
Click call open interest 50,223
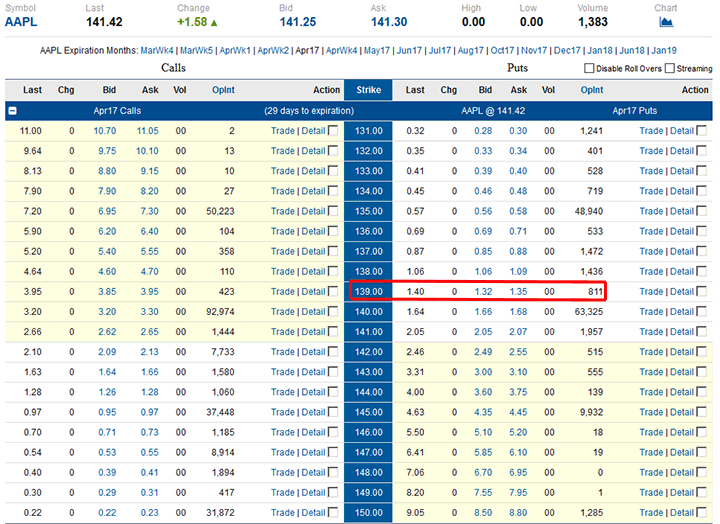(220, 211)
